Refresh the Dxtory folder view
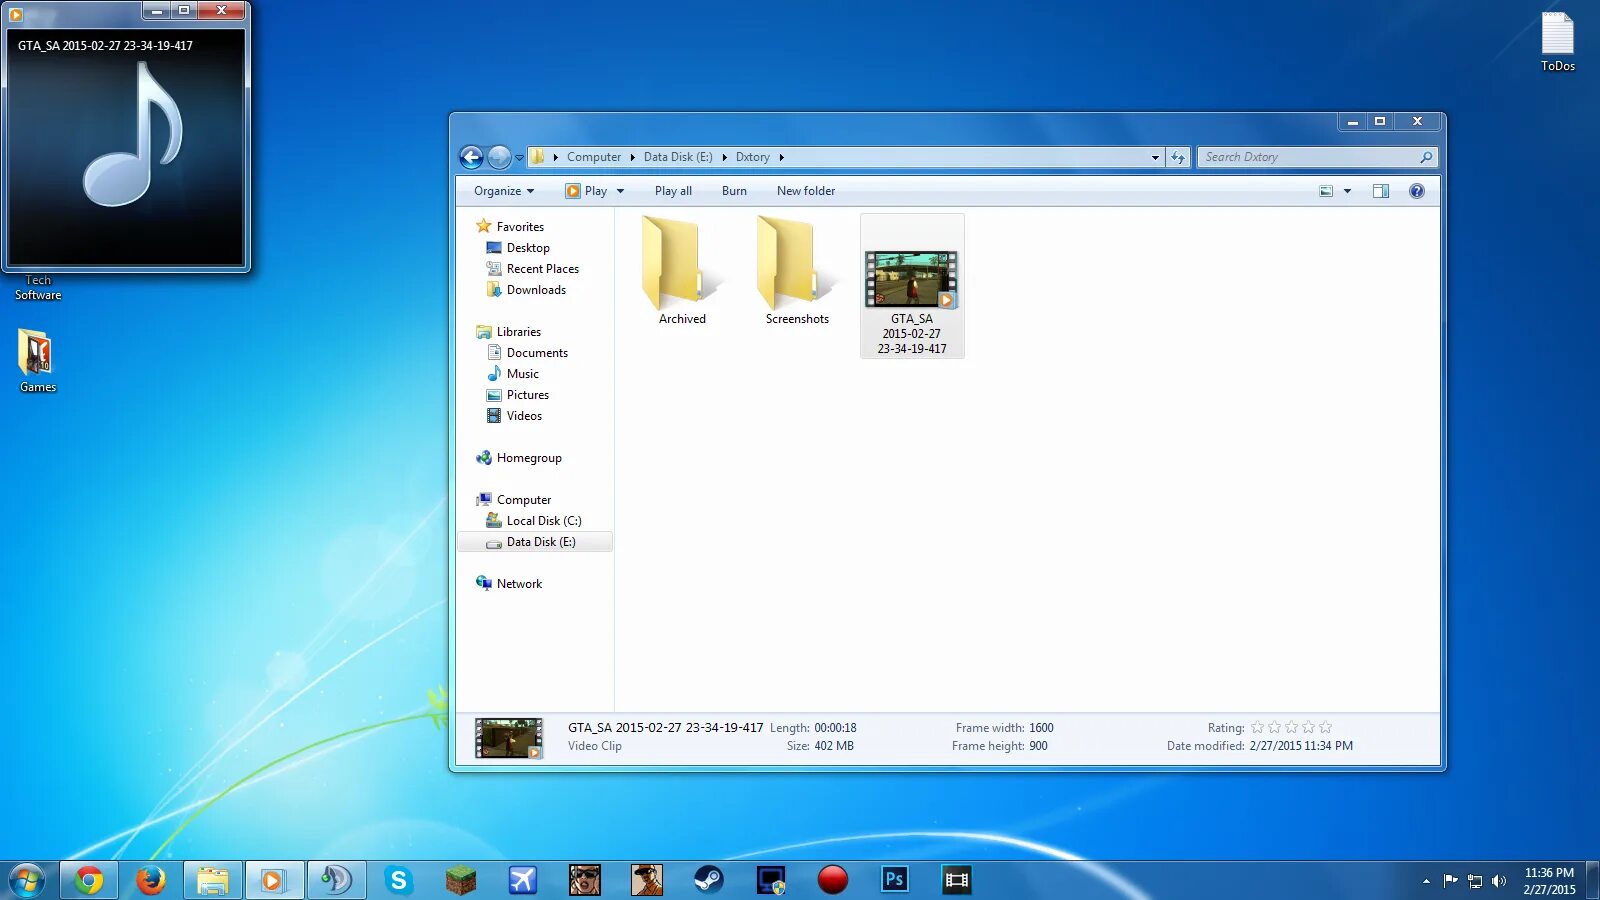Viewport: 1600px width, 900px height. (1178, 157)
